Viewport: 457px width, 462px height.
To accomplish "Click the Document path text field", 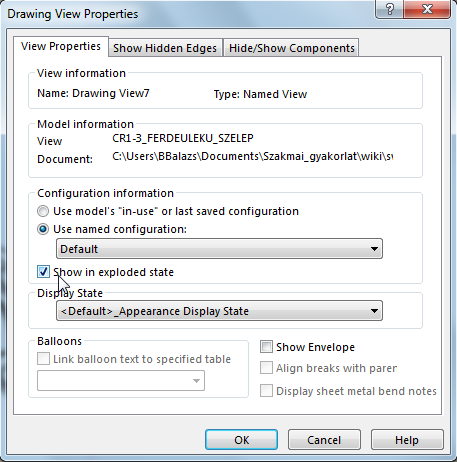I will (x=252, y=156).
